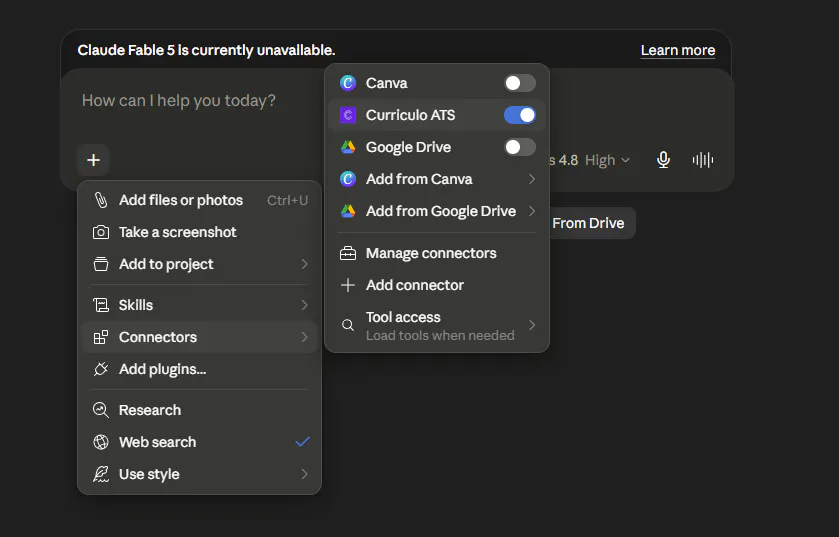Click the search icon beside Tool access
The height and width of the screenshot is (537, 839).
348,325
